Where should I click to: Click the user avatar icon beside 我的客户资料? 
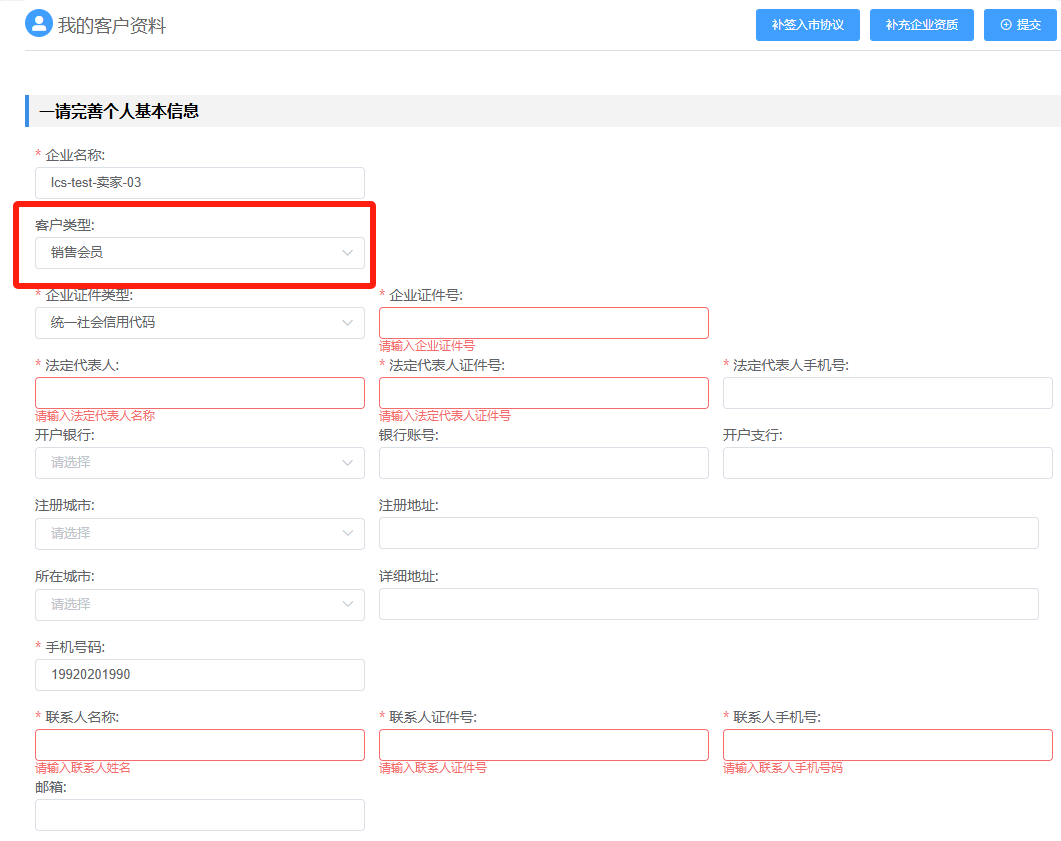click(x=38, y=24)
